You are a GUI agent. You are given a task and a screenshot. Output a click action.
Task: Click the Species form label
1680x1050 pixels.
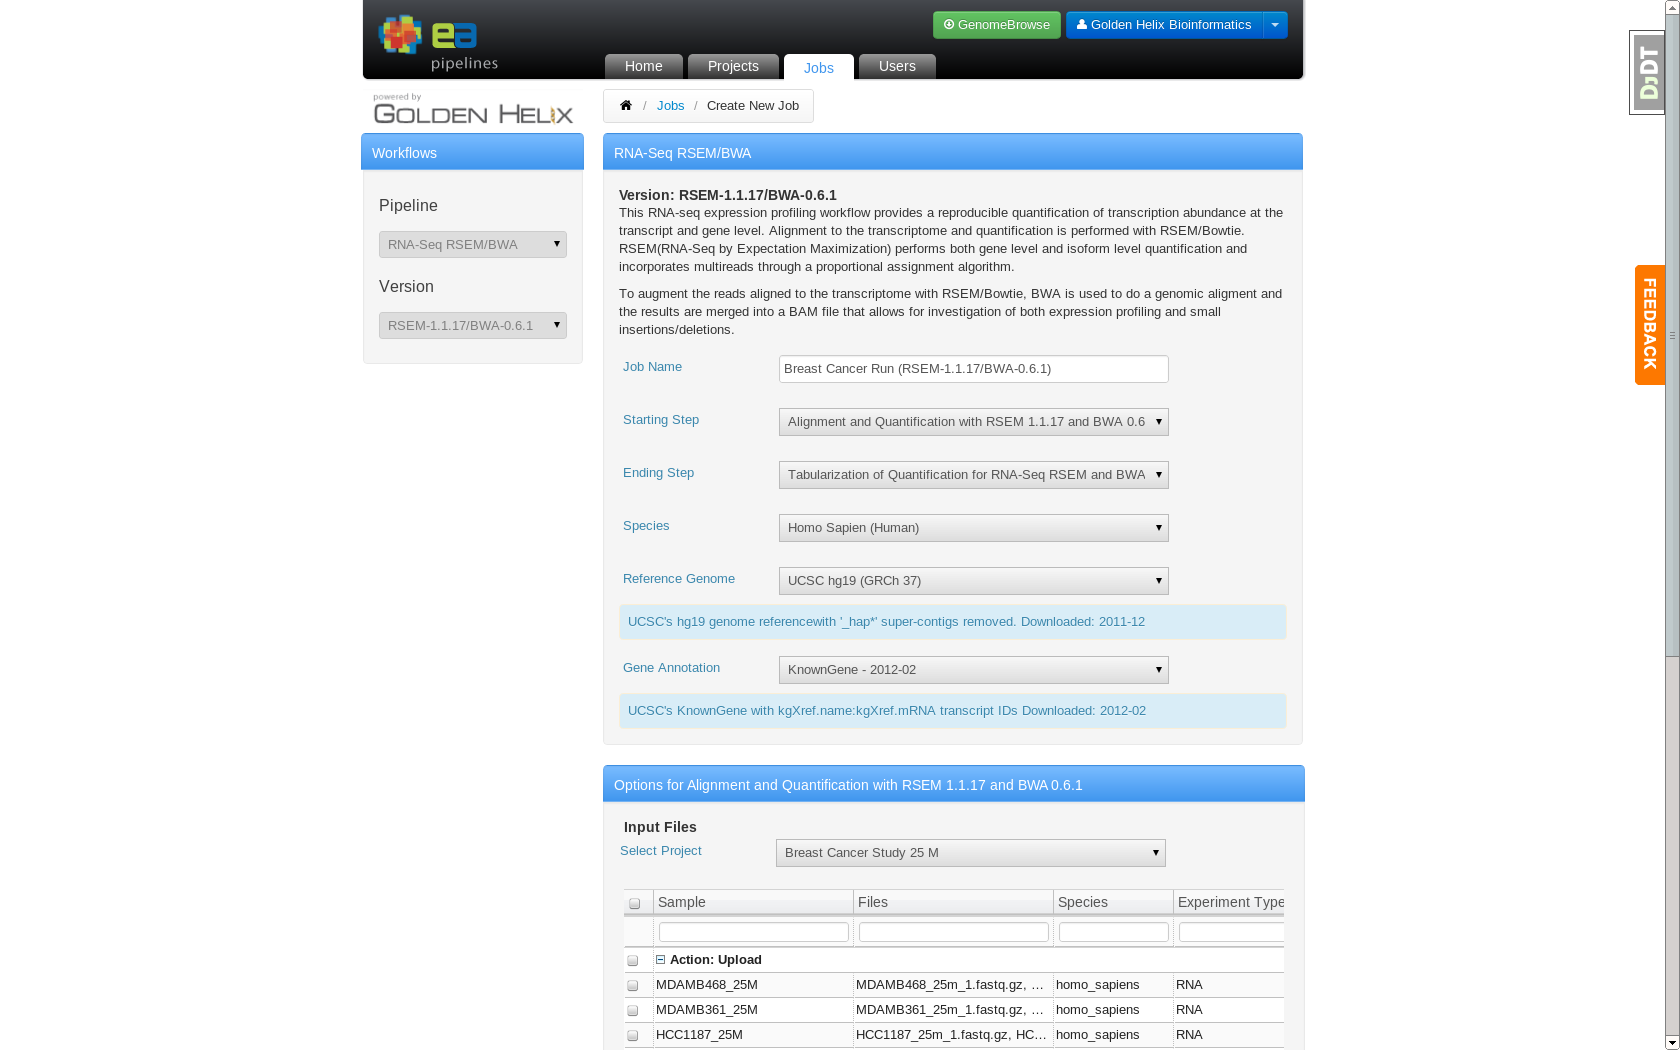tap(646, 526)
